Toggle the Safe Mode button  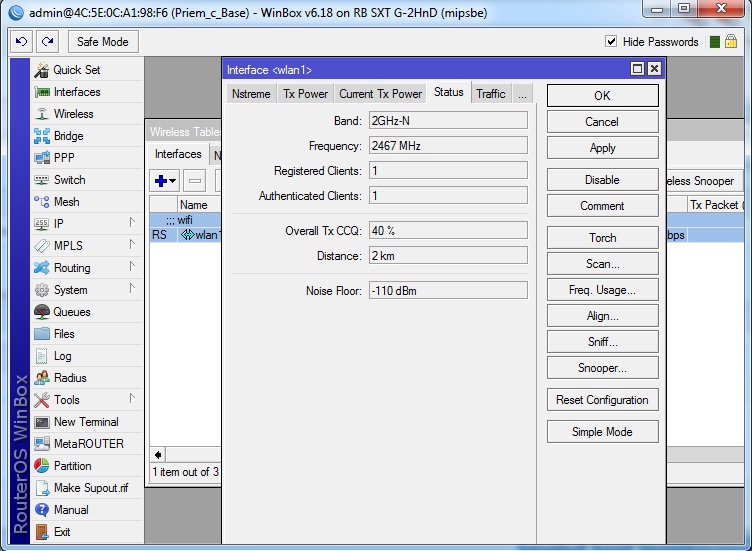click(x=103, y=42)
